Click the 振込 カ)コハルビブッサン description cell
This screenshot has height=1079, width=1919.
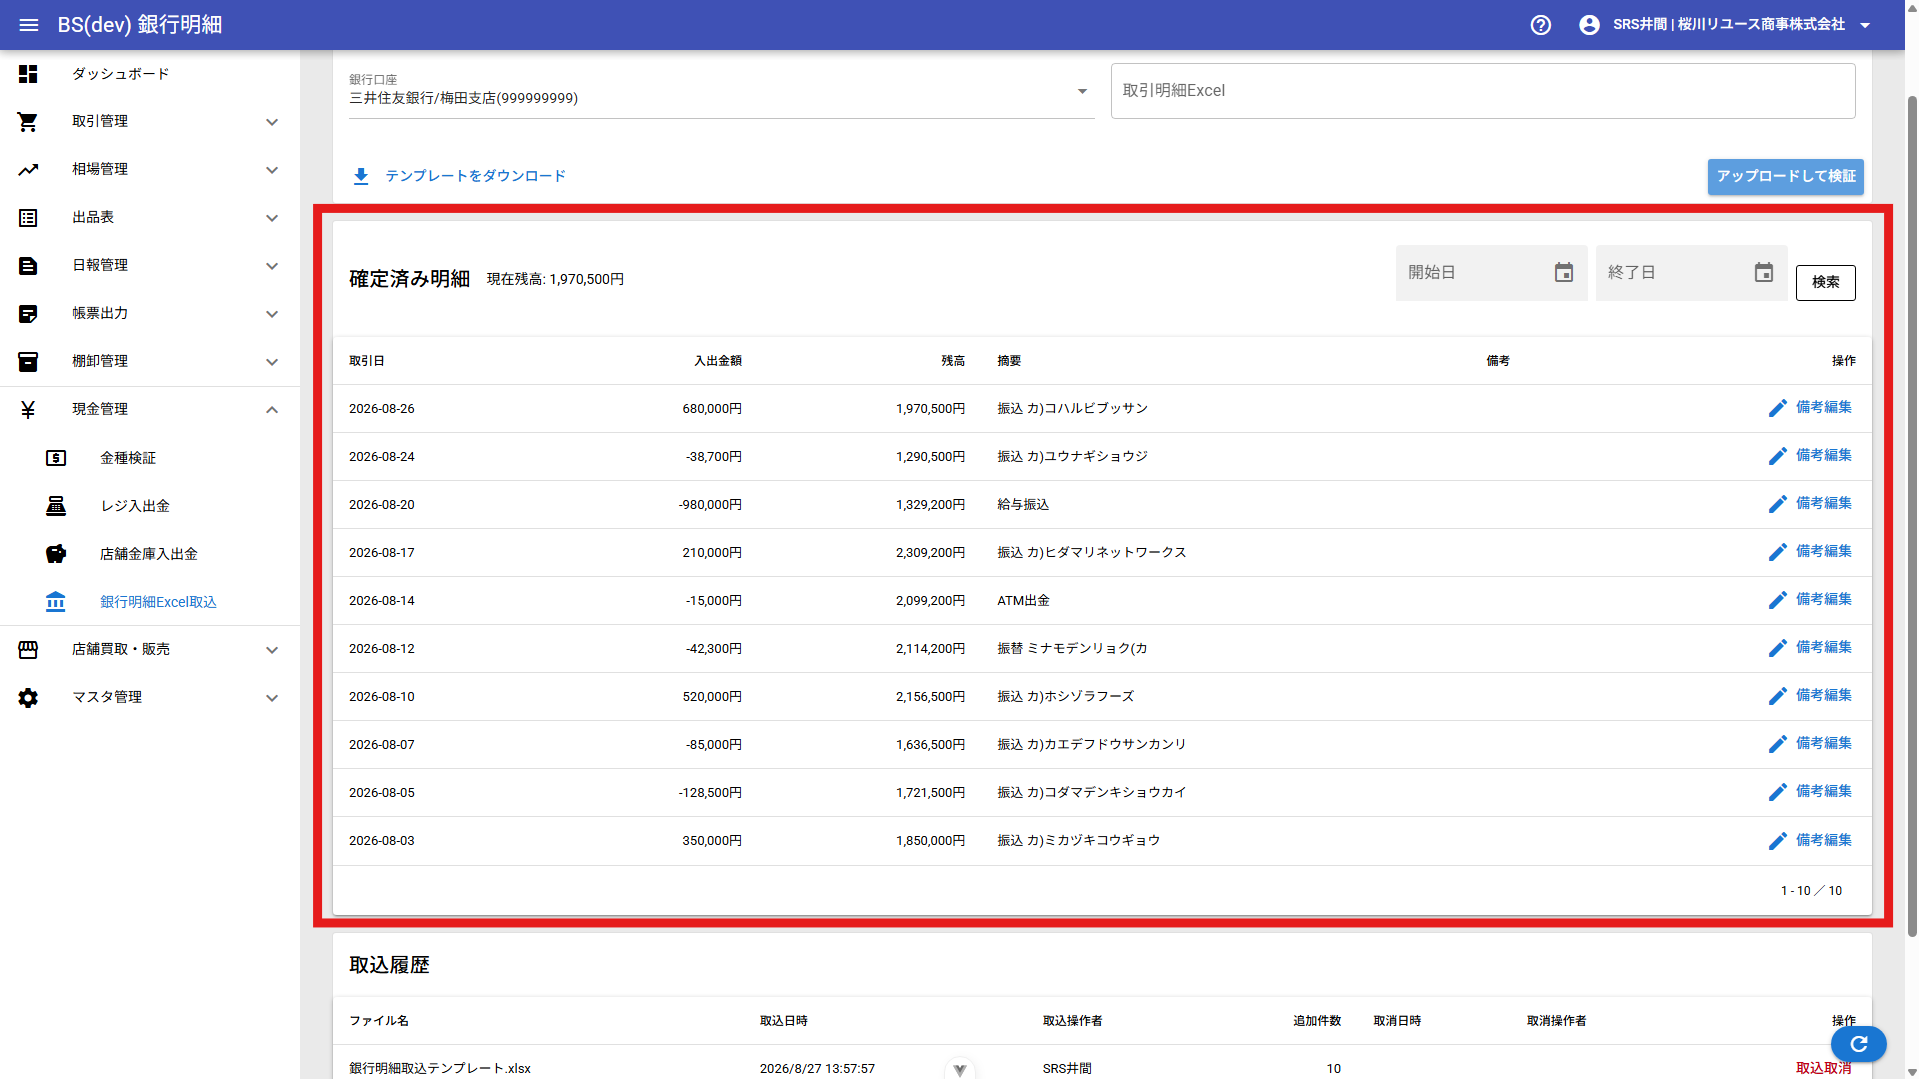1072,409
